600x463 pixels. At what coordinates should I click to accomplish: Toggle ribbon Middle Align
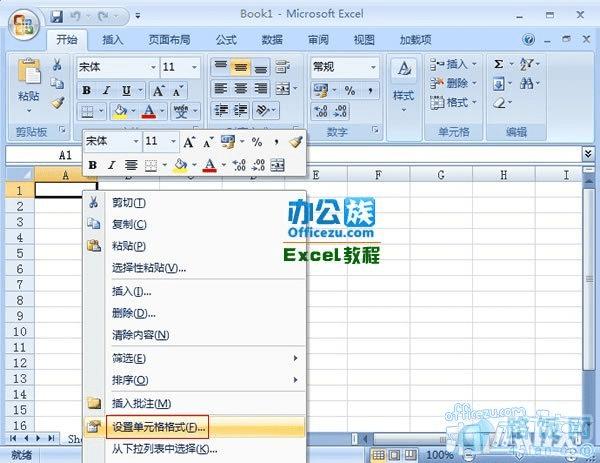240,67
